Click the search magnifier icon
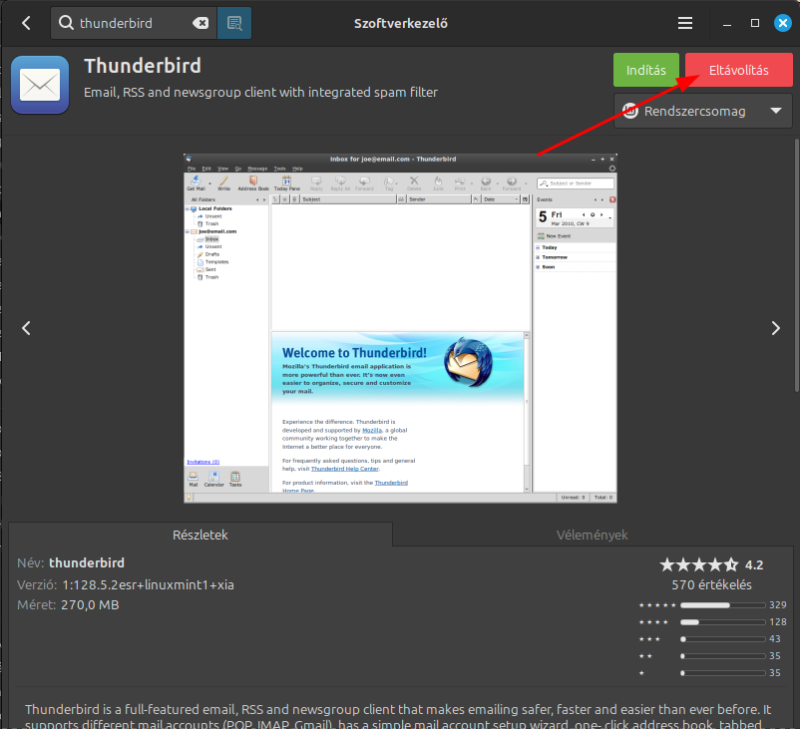Screen dimensions: 800x729 point(66,23)
